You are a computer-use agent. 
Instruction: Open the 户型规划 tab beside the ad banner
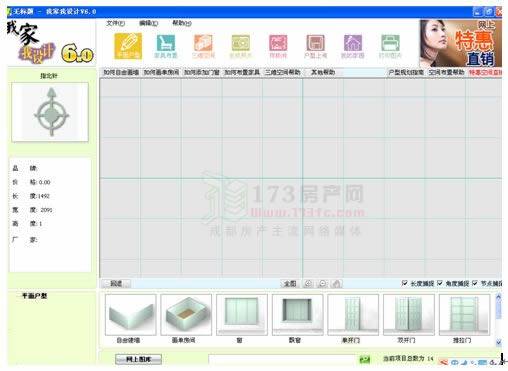pyautogui.click(x=406, y=72)
